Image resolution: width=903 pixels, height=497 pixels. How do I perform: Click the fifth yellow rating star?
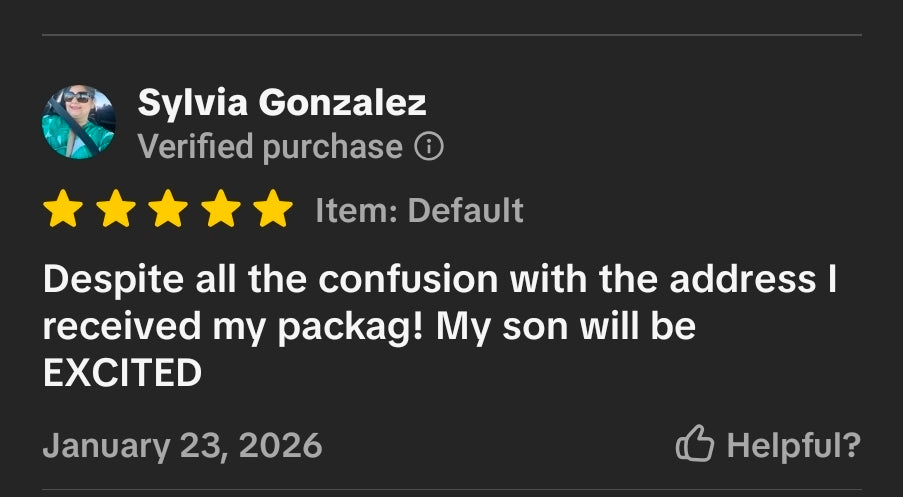[x=273, y=208]
